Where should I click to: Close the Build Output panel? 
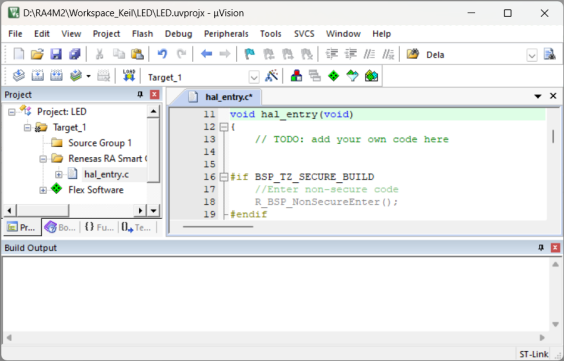[555, 247]
